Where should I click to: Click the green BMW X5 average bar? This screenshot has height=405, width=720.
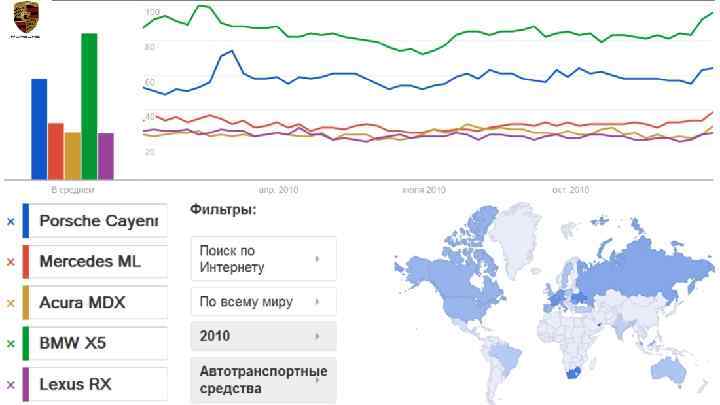89,105
